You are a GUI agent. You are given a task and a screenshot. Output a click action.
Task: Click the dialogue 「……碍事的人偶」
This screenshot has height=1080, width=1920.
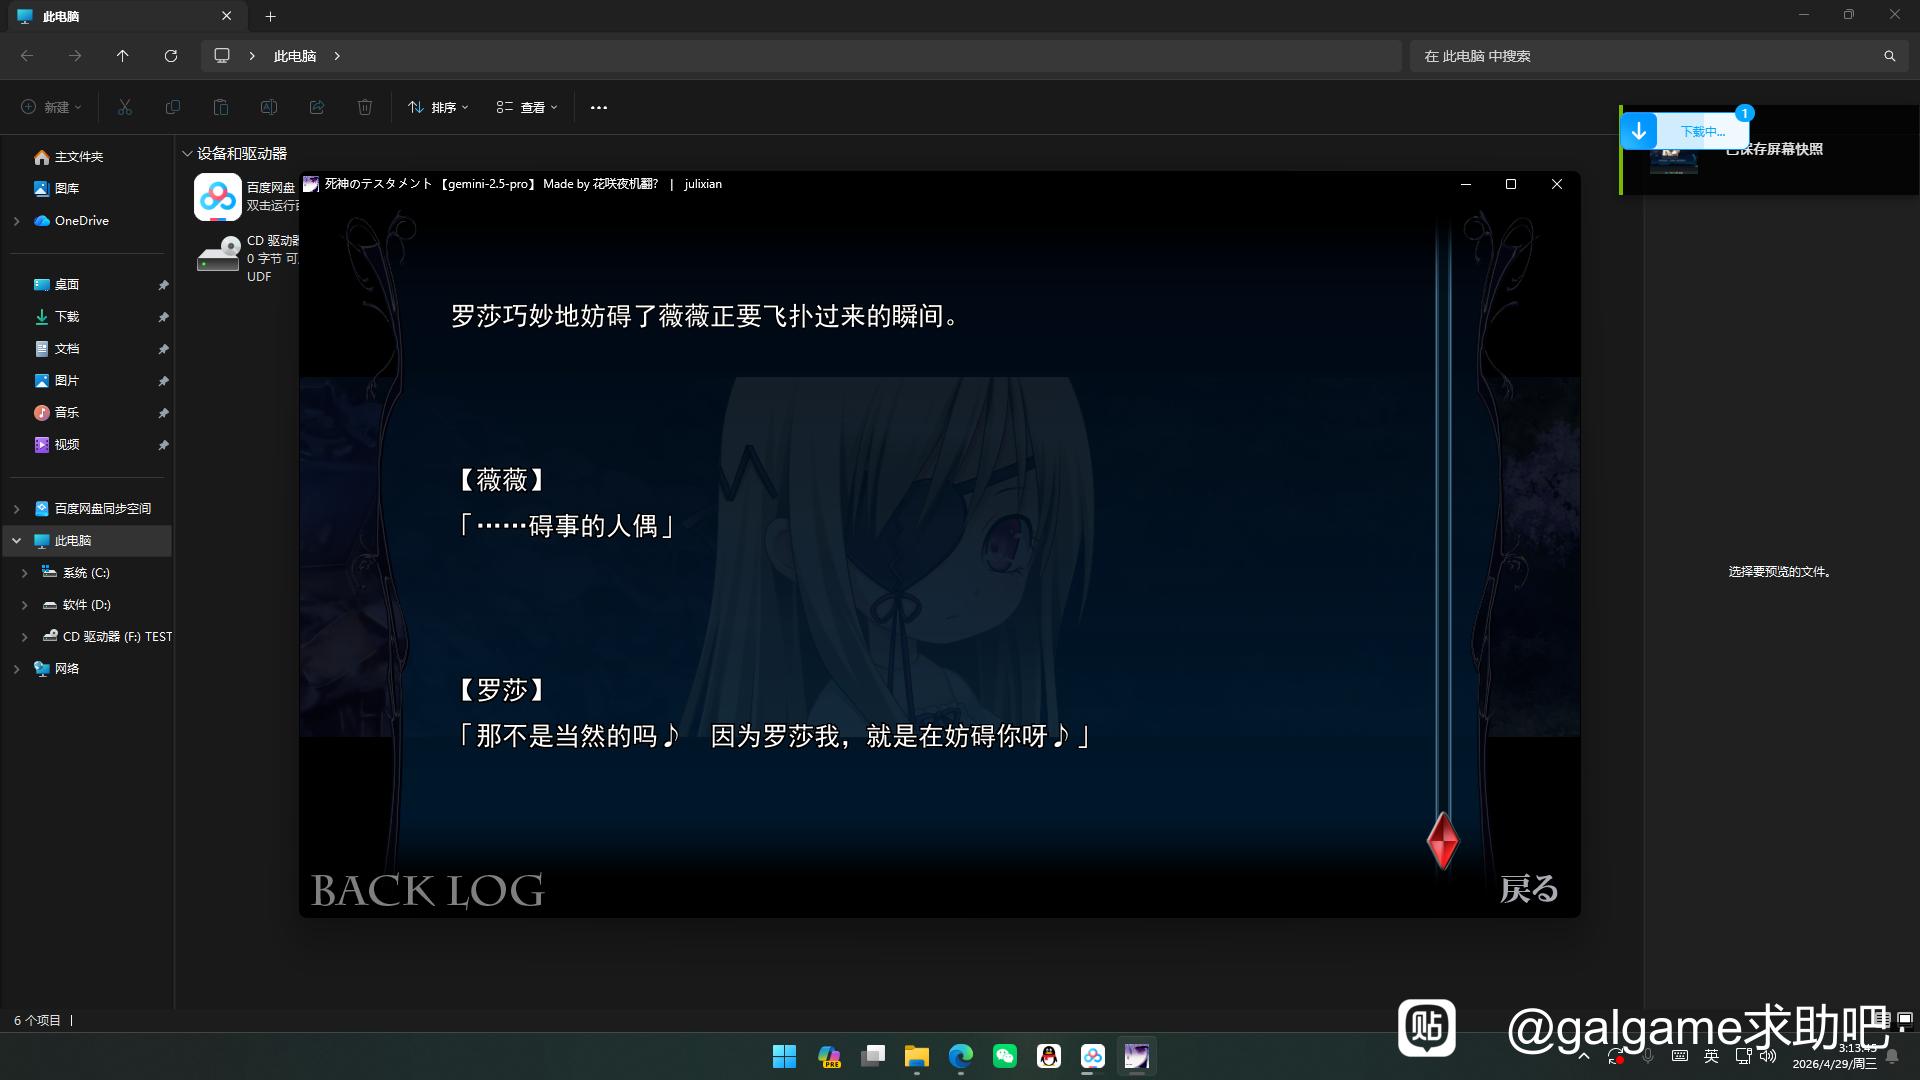567,526
